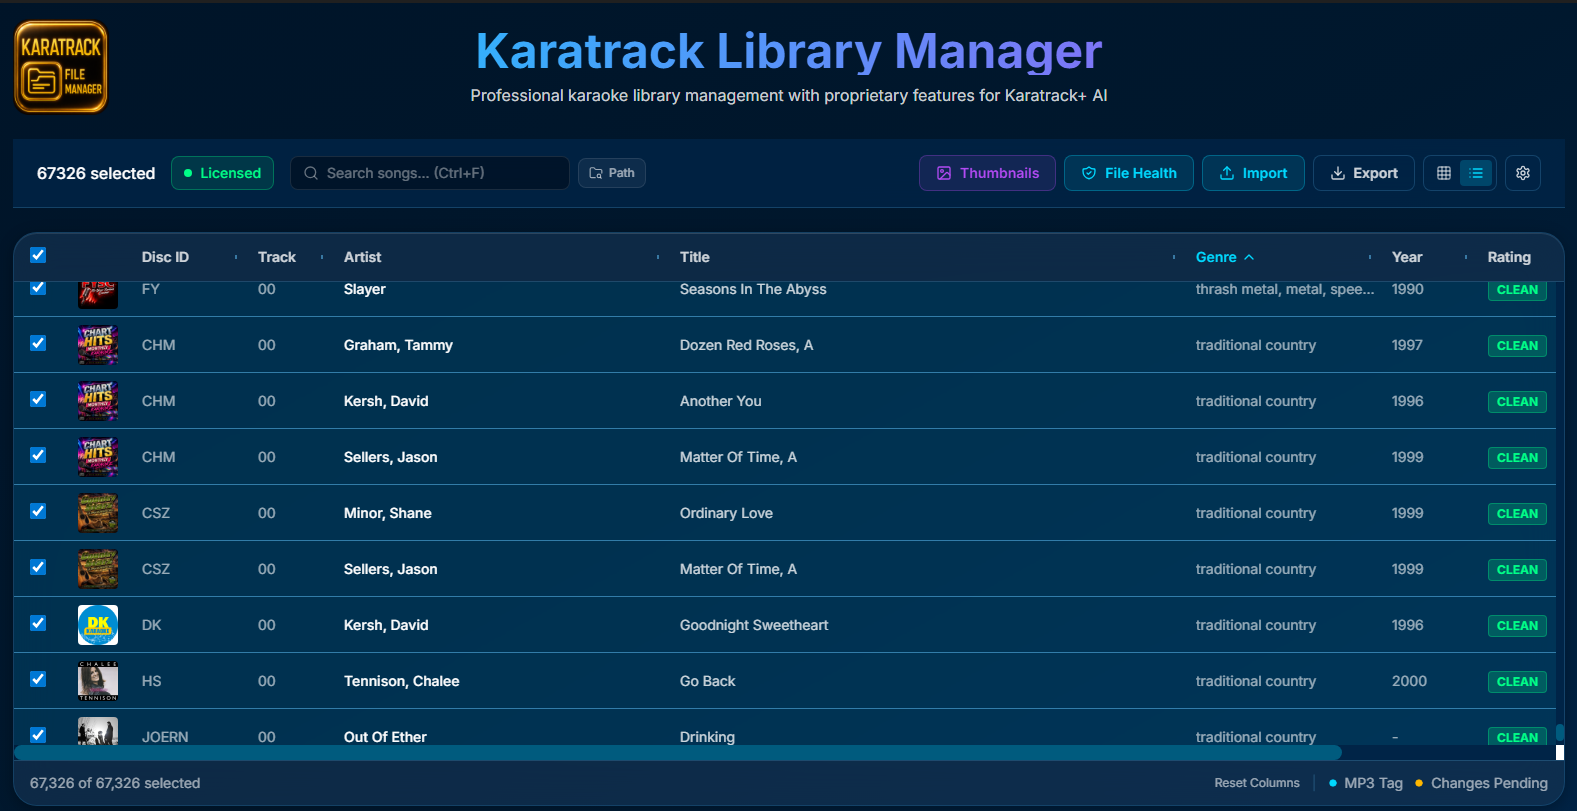Screen dimensions: 1577x811
Task: Click the CLEAN badge for Goodnight Sweetheart
Action: point(1517,626)
